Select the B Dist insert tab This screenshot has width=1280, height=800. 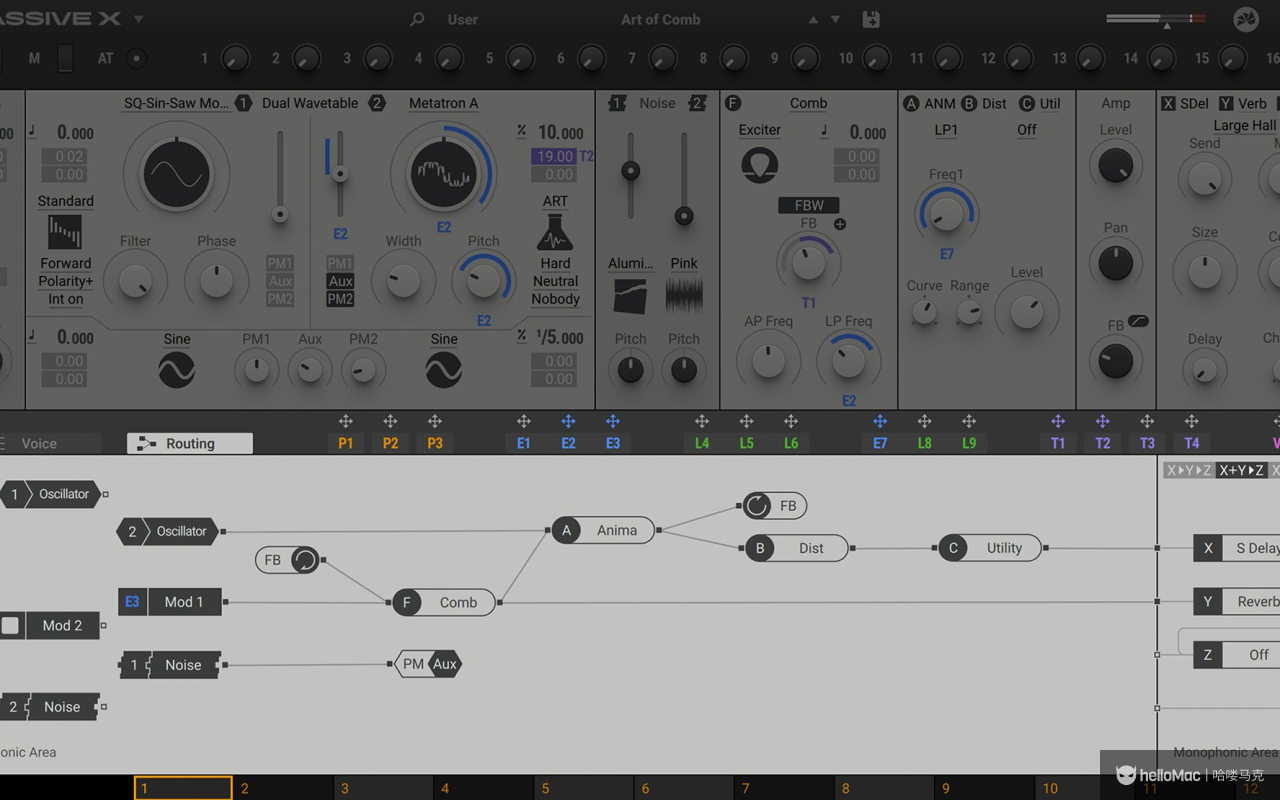click(x=984, y=103)
